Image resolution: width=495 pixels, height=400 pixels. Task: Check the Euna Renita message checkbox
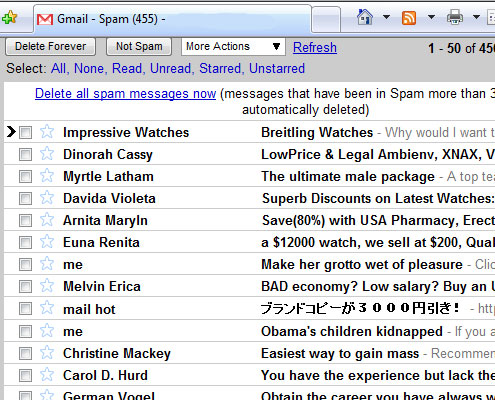(x=25, y=242)
